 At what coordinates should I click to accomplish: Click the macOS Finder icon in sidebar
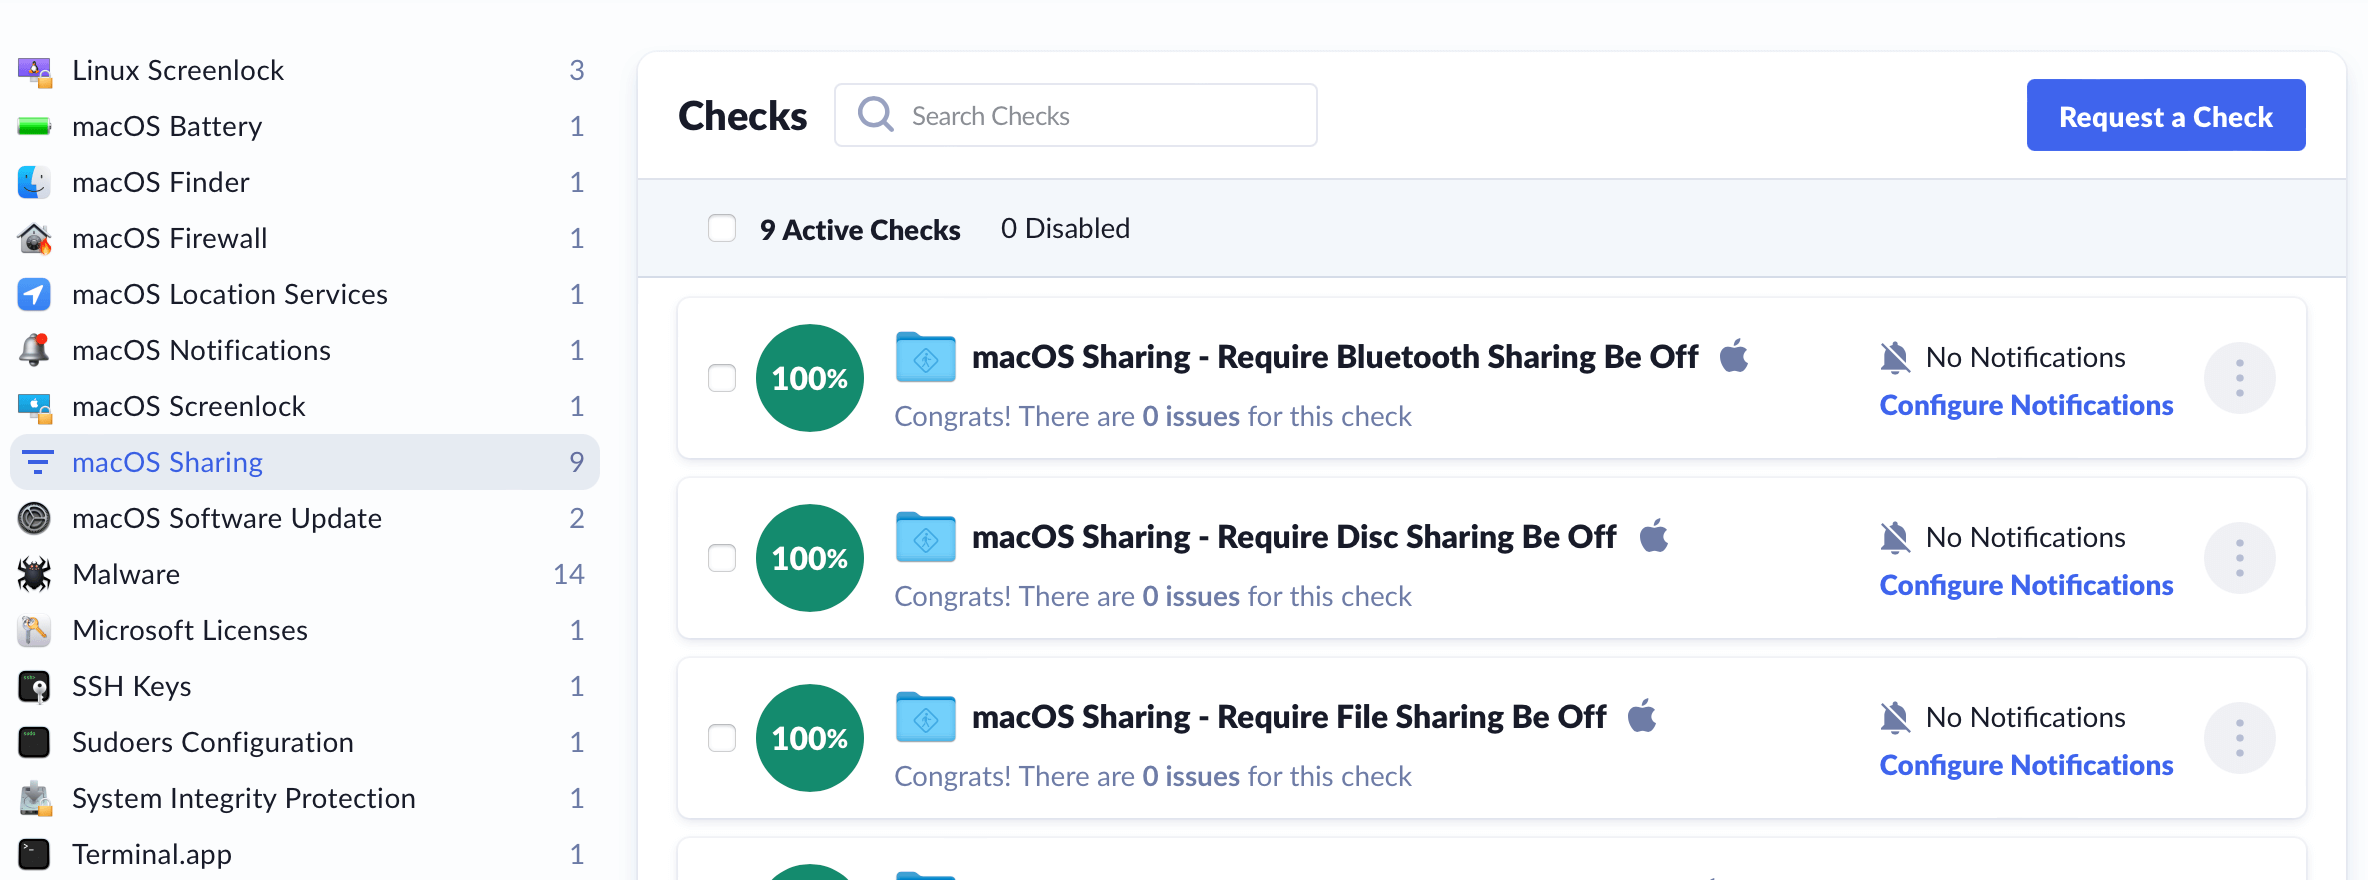(34, 182)
